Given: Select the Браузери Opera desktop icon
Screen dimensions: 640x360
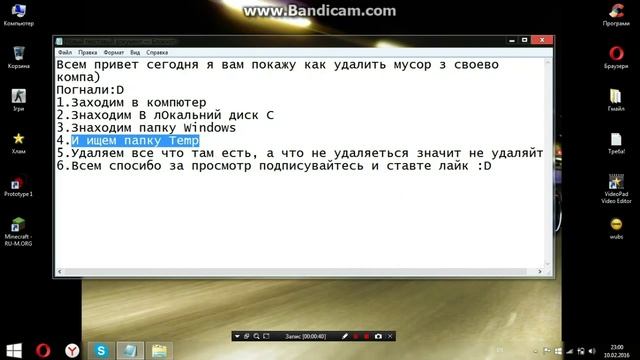Looking at the screenshot, I should [616, 58].
